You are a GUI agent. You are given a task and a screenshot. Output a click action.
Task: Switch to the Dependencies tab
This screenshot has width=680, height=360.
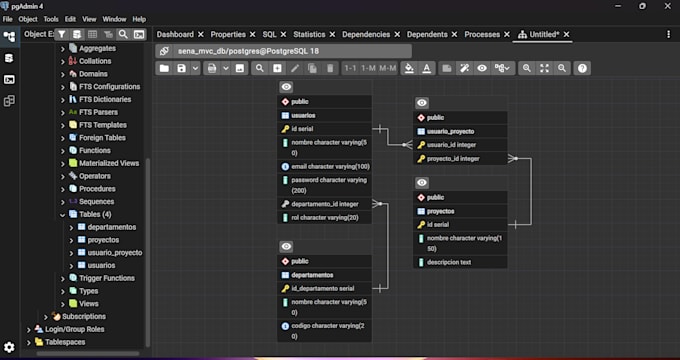click(x=366, y=34)
